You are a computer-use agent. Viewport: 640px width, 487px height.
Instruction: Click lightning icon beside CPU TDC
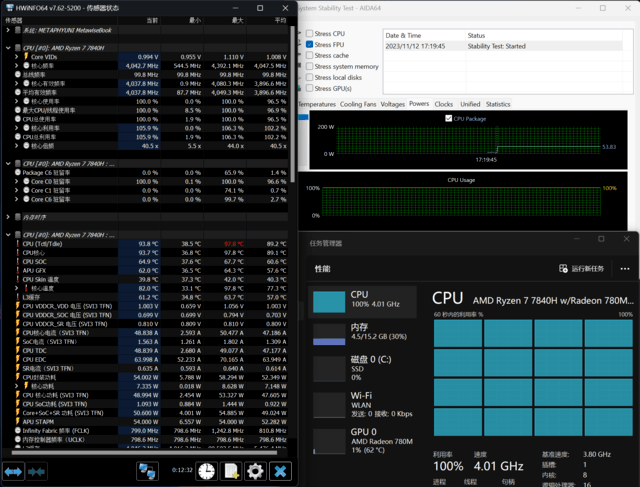[x=18, y=350]
